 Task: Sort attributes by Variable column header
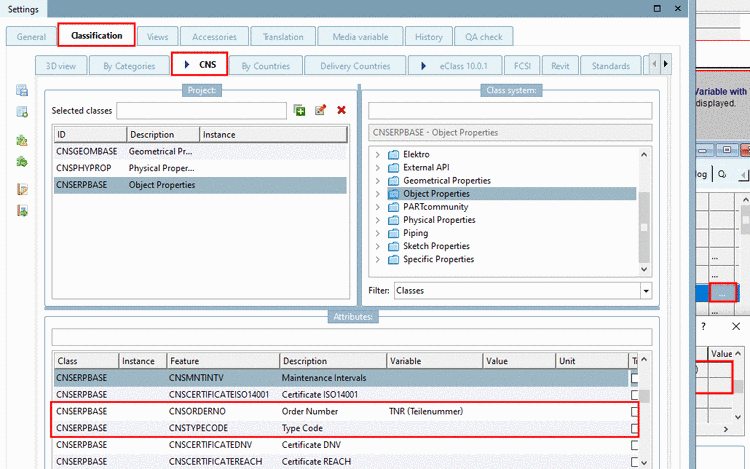[x=434, y=361]
